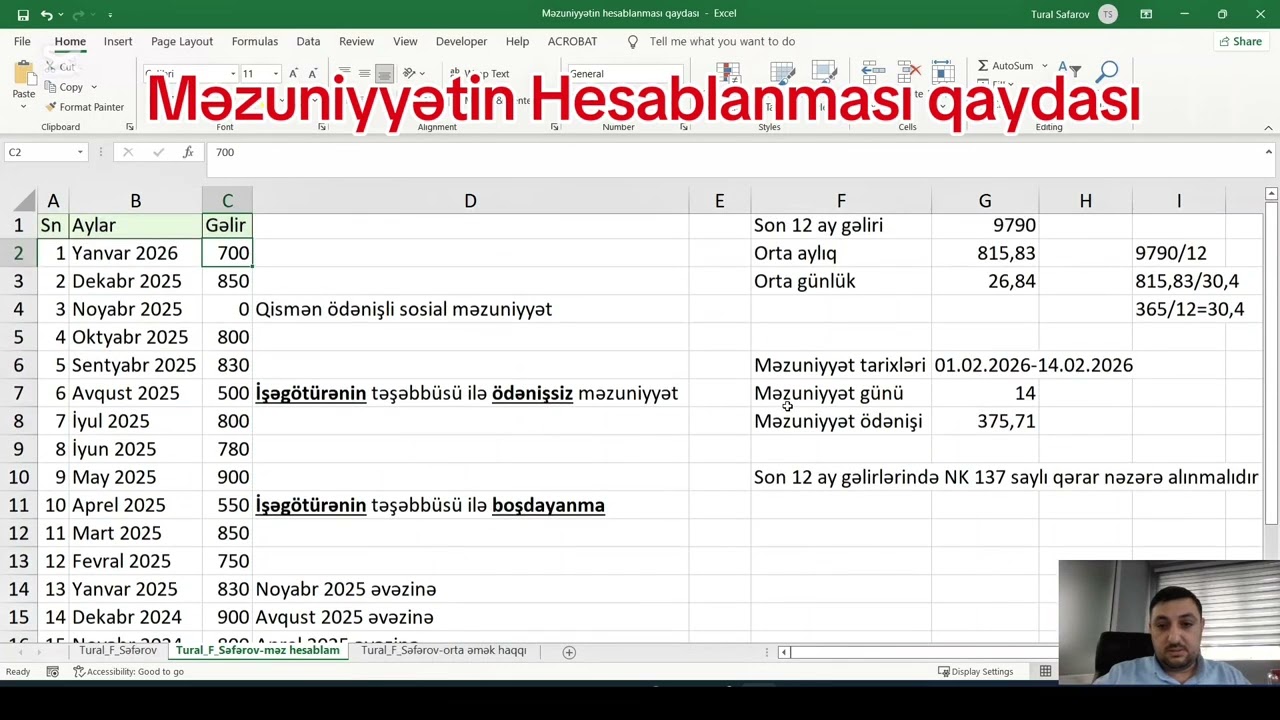Toggle bottom align for the cell

coord(384,74)
